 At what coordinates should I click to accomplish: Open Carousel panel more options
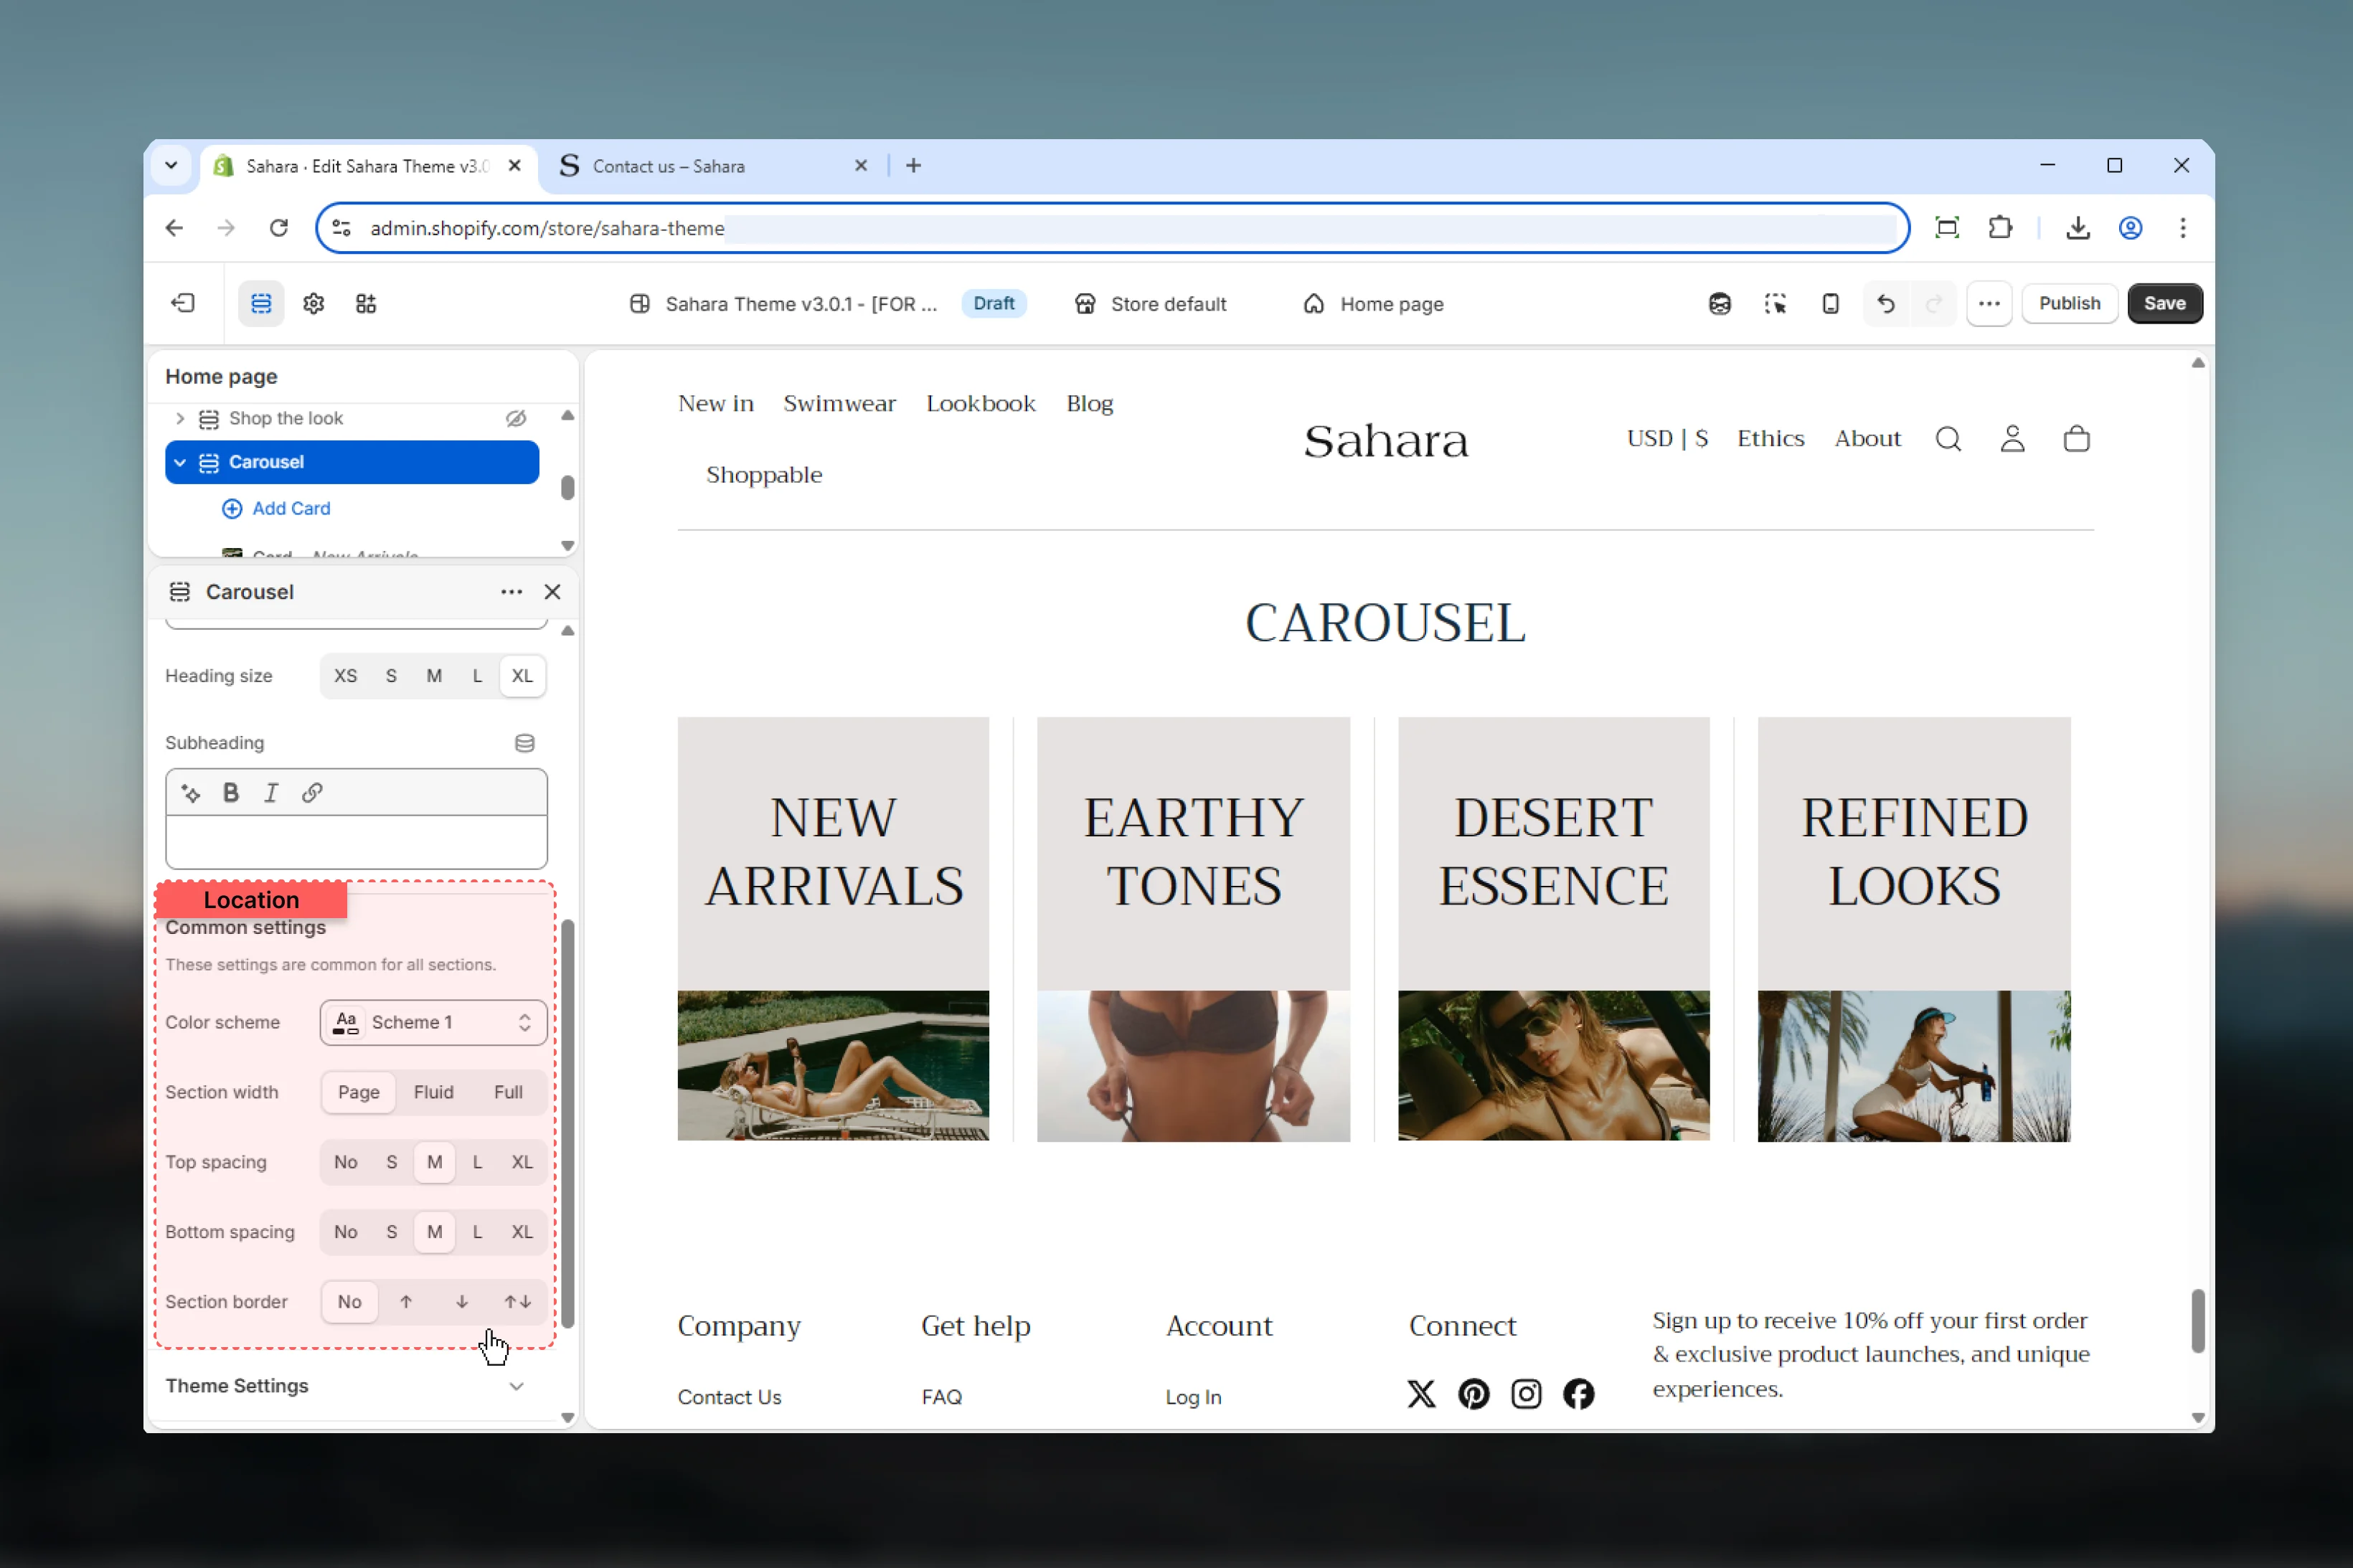[x=511, y=592]
